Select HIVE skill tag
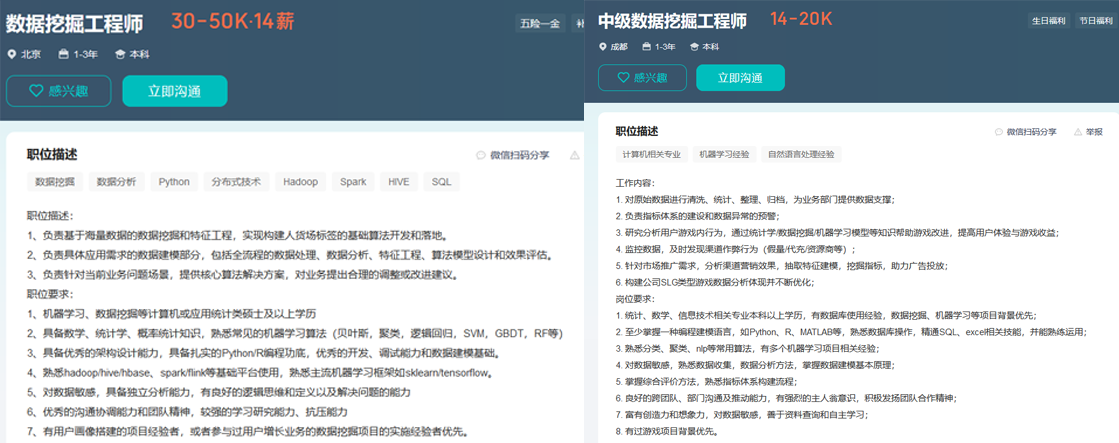Screen dimensions: 1119x443 coord(399,182)
